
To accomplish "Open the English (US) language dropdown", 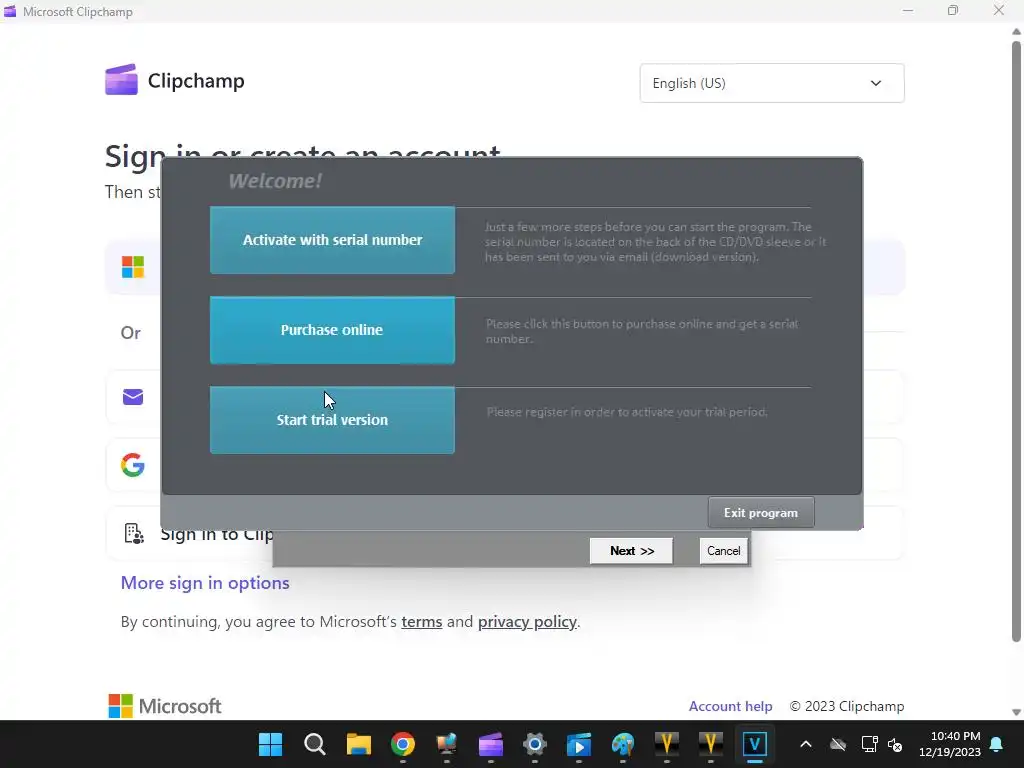I will pos(772,83).
